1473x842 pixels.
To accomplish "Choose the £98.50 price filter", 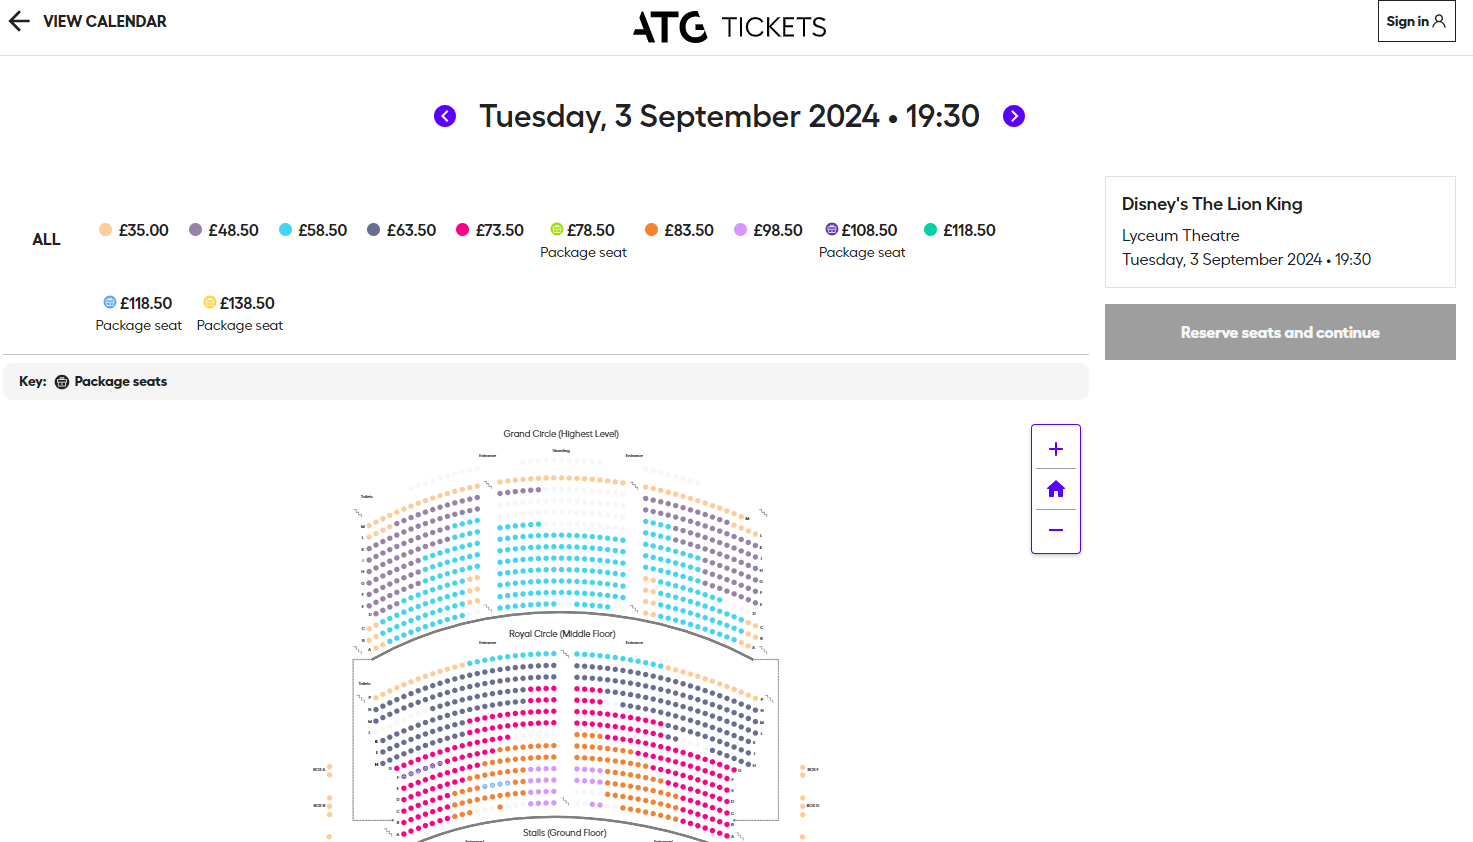I will (768, 230).
